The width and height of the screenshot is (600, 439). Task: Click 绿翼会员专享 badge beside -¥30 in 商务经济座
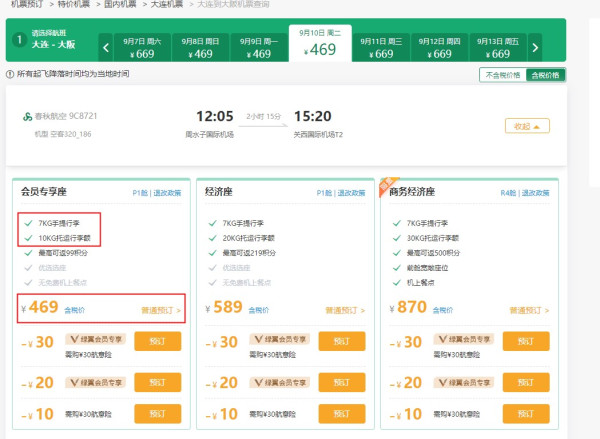(464, 339)
